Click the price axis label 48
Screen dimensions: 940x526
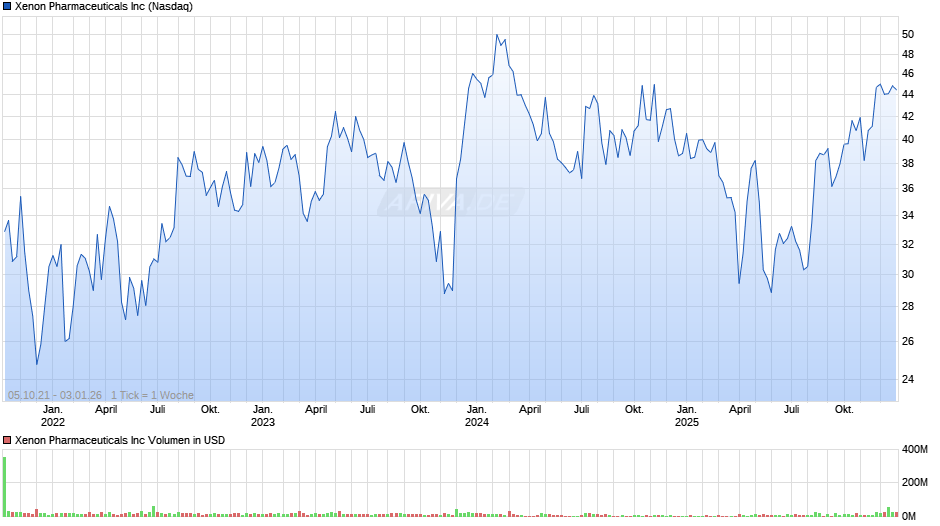coord(908,54)
